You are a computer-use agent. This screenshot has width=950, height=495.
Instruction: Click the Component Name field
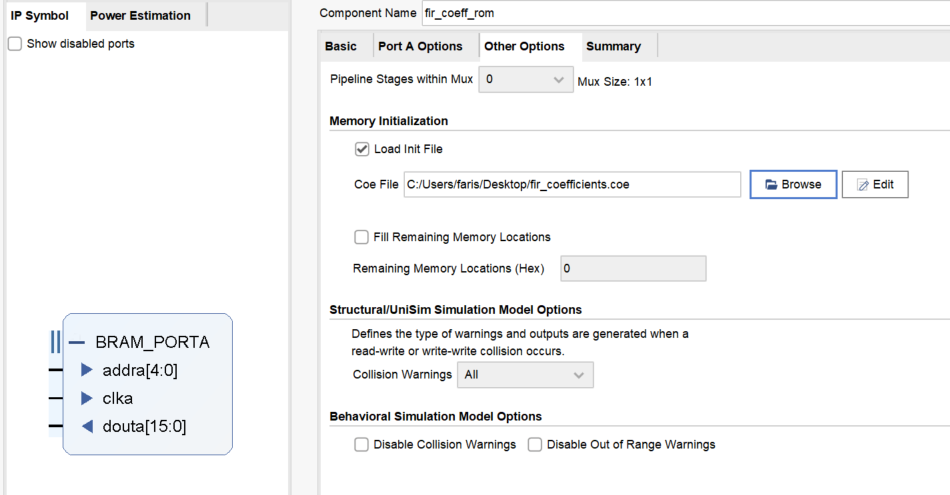coord(686,13)
